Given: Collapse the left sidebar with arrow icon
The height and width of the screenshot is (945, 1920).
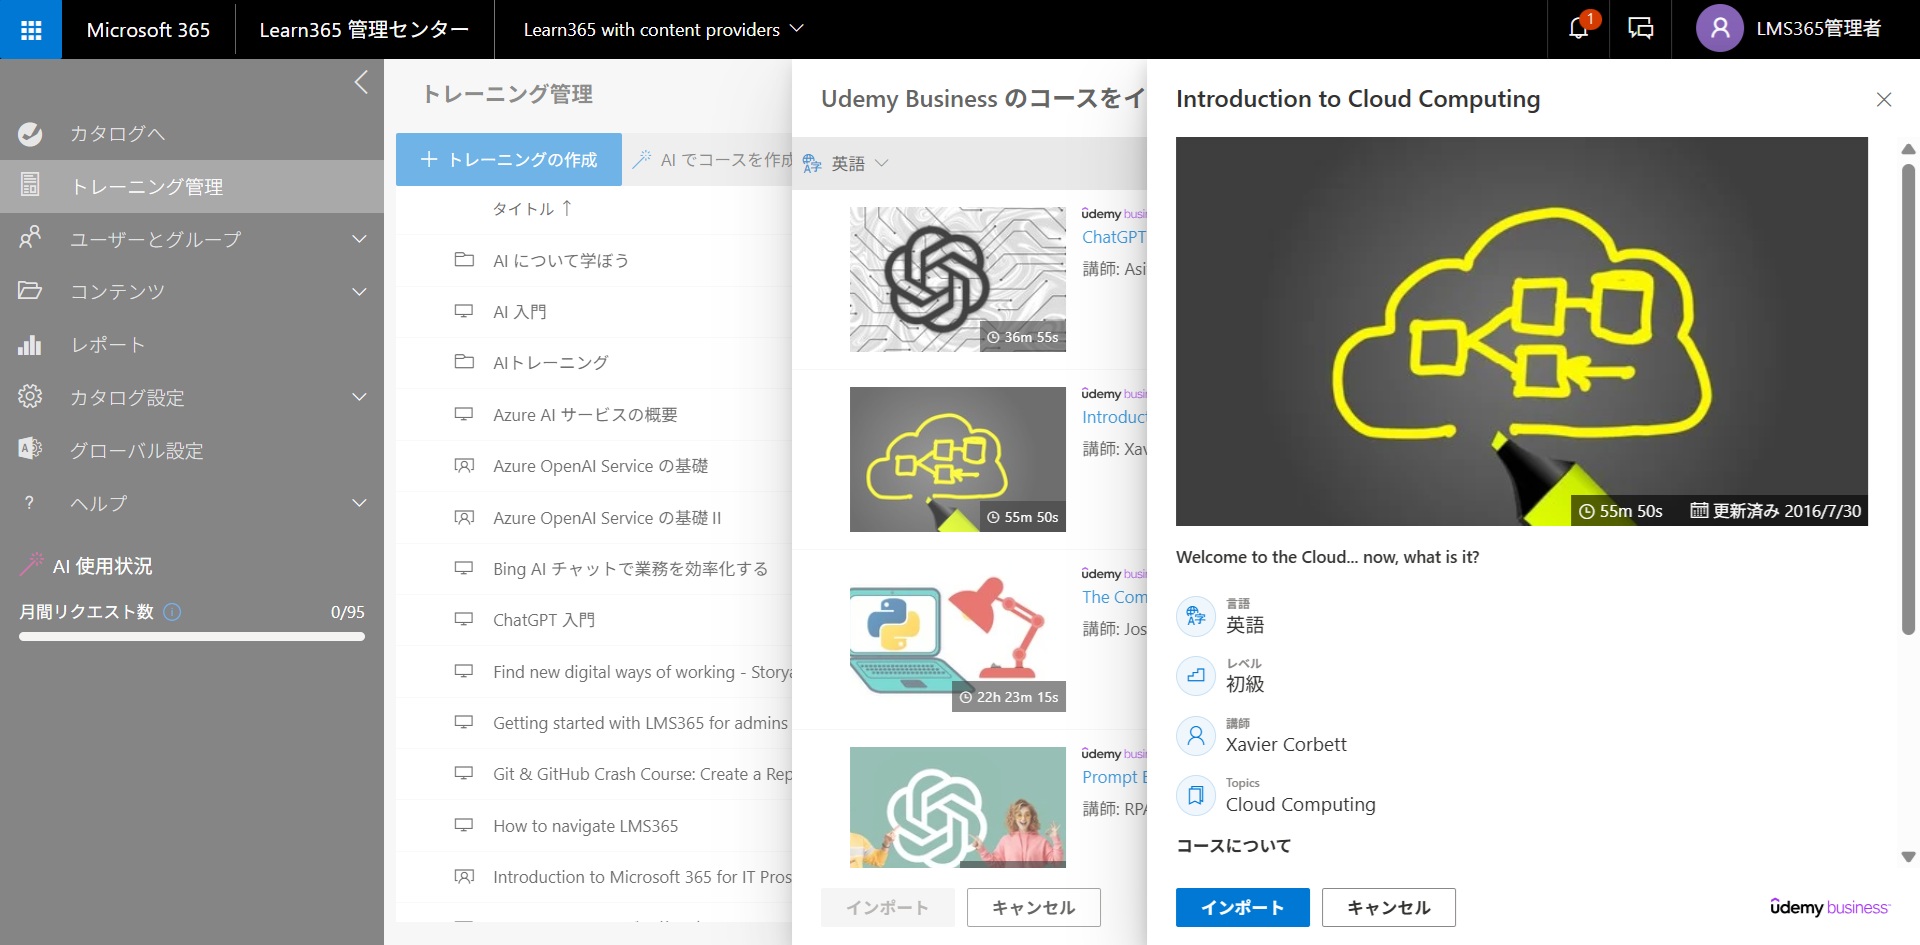Looking at the screenshot, I should (x=361, y=82).
